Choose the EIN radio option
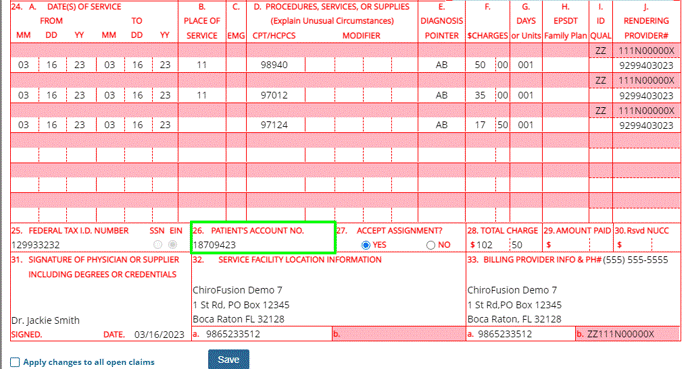688x369 pixels. (x=173, y=245)
